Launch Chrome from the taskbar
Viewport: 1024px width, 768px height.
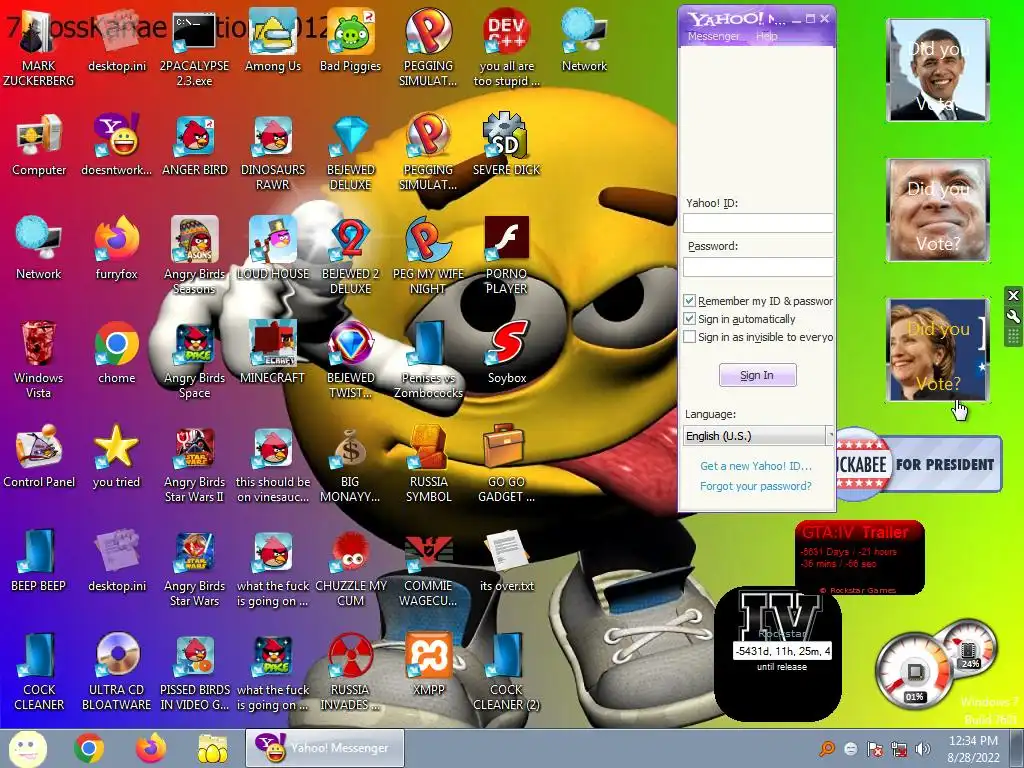(89, 748)
